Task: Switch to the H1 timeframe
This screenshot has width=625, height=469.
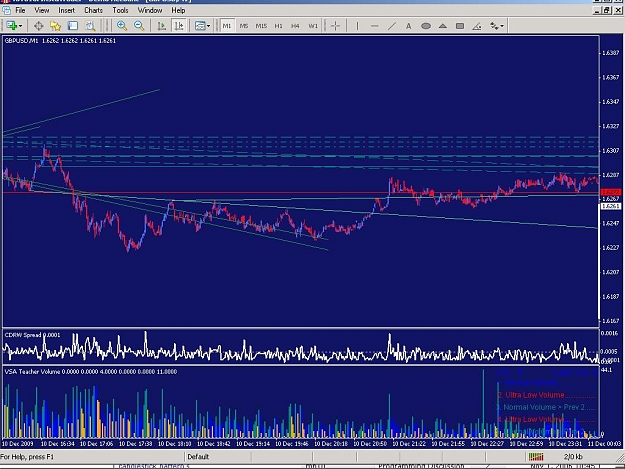Action: (278, 26)
